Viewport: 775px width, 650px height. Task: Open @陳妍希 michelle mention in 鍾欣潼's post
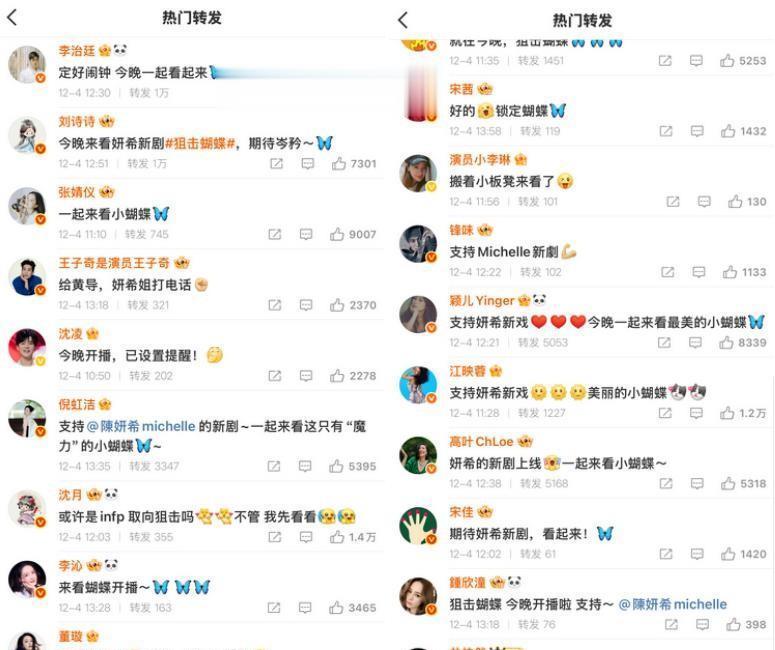pyautogui.click(x=672, y=604)
